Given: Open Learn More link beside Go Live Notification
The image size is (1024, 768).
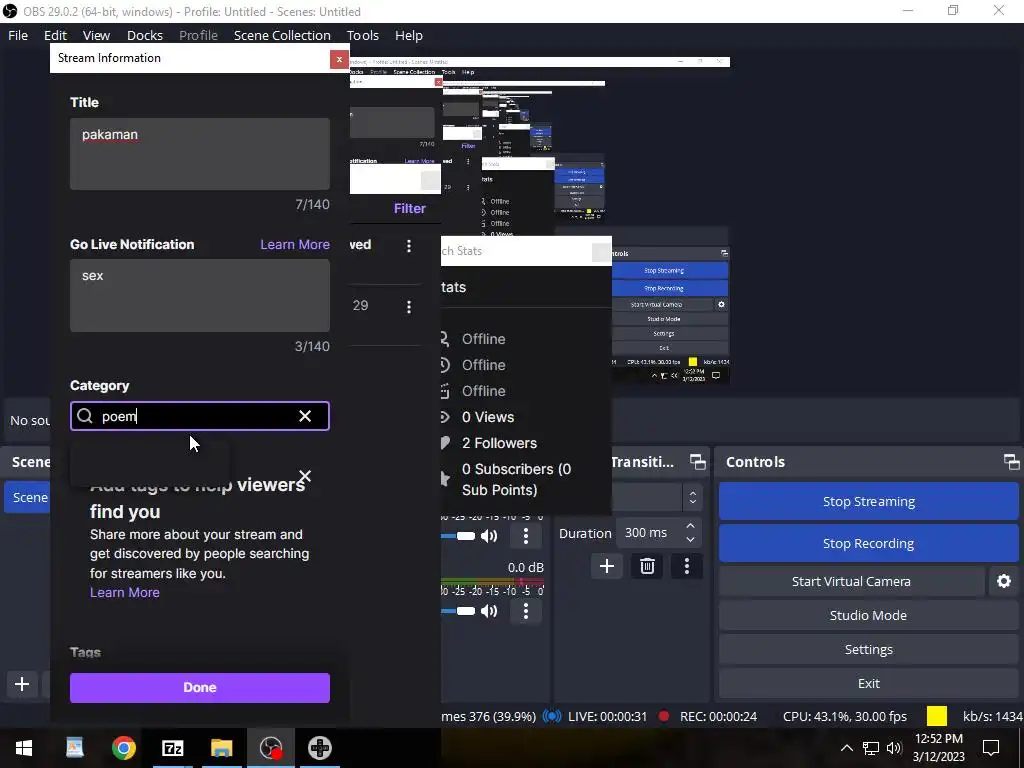Looking at the screenshot, I should [x=295, y=244].
